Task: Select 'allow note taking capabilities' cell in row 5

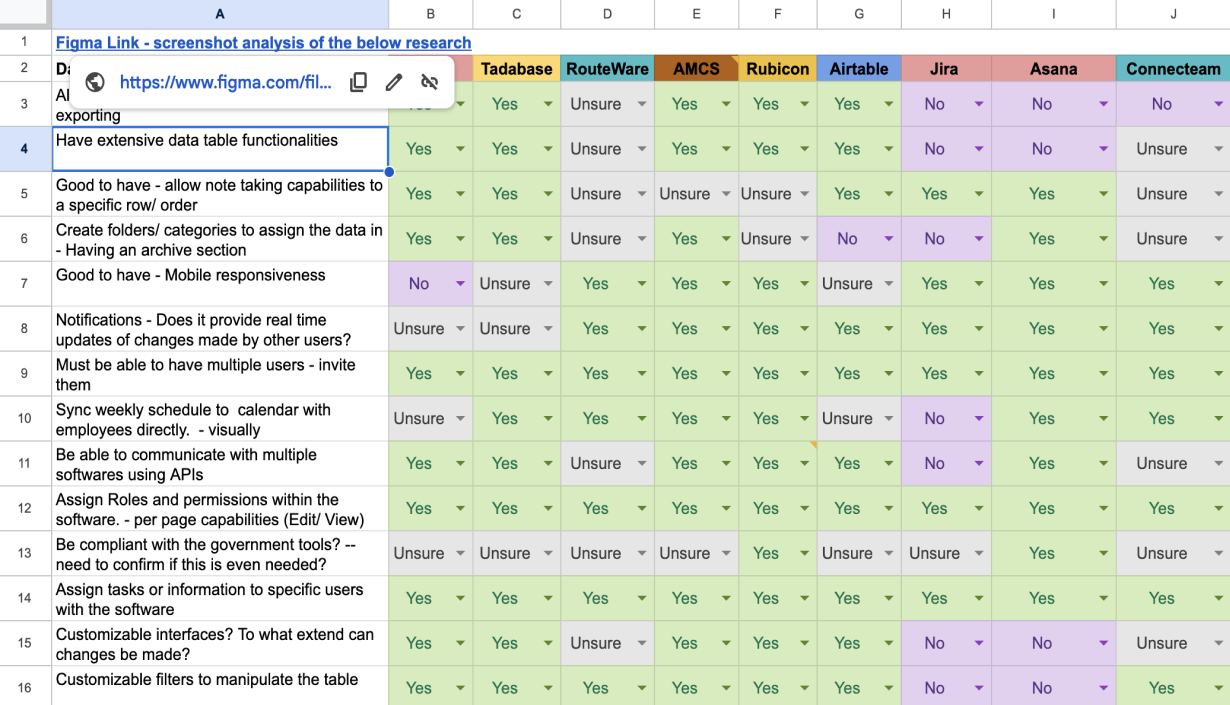Action: (220, 194)
